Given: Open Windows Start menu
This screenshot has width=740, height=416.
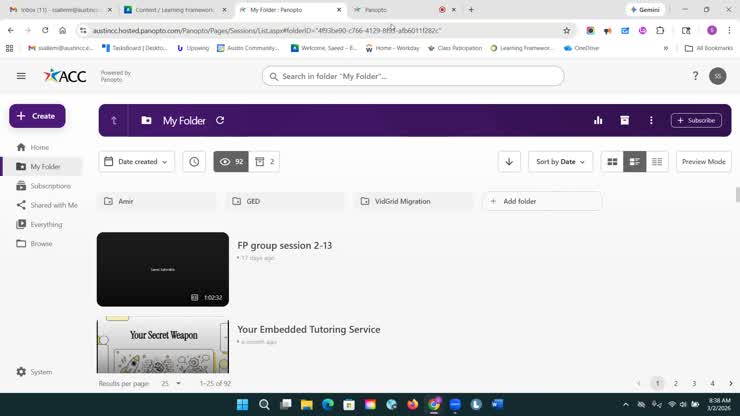Looking at the screenshot, I should click(x=243, y=404).
